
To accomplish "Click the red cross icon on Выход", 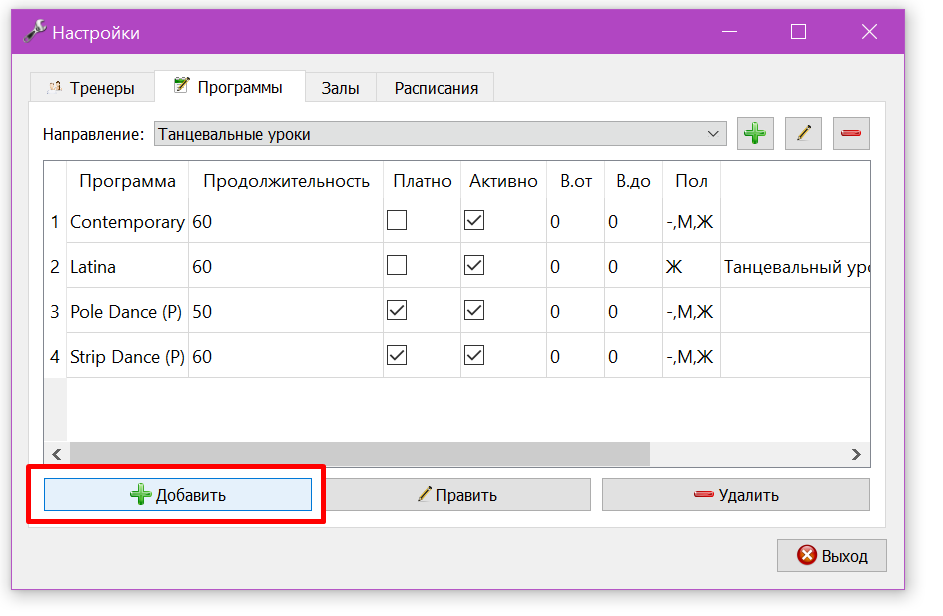I will point(806,555).
